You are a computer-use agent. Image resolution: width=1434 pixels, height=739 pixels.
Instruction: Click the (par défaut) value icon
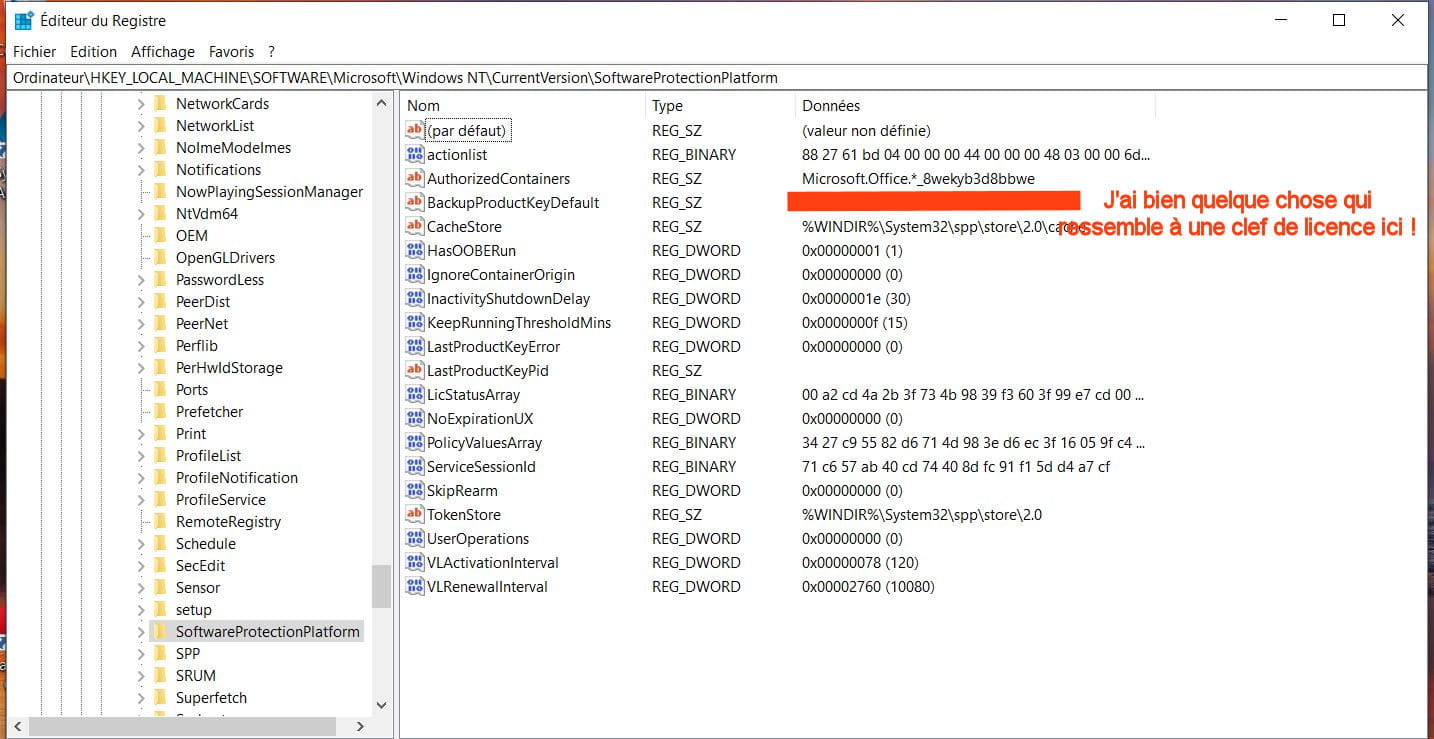(x=415, y=130)
